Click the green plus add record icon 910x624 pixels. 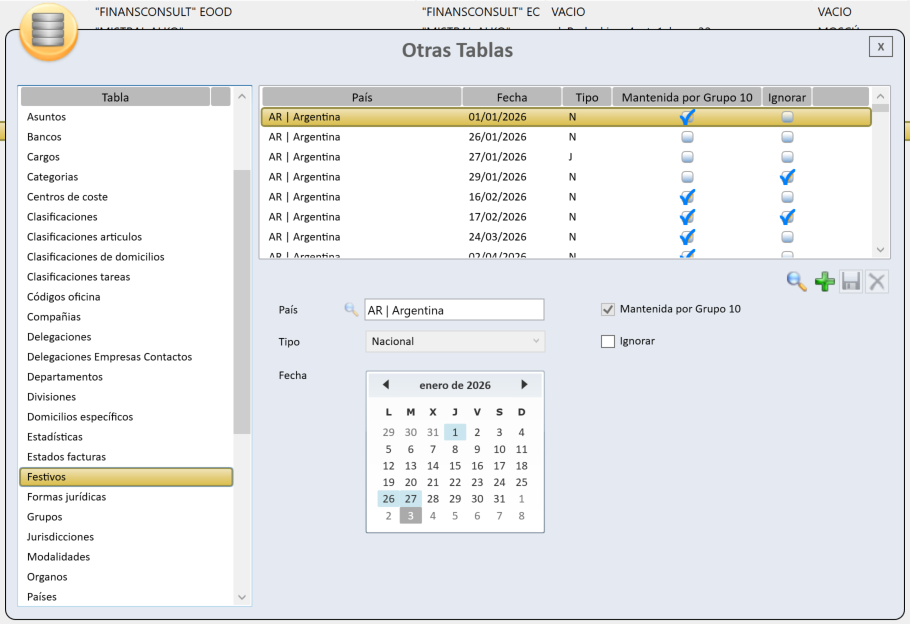click(x=824, y=283)
